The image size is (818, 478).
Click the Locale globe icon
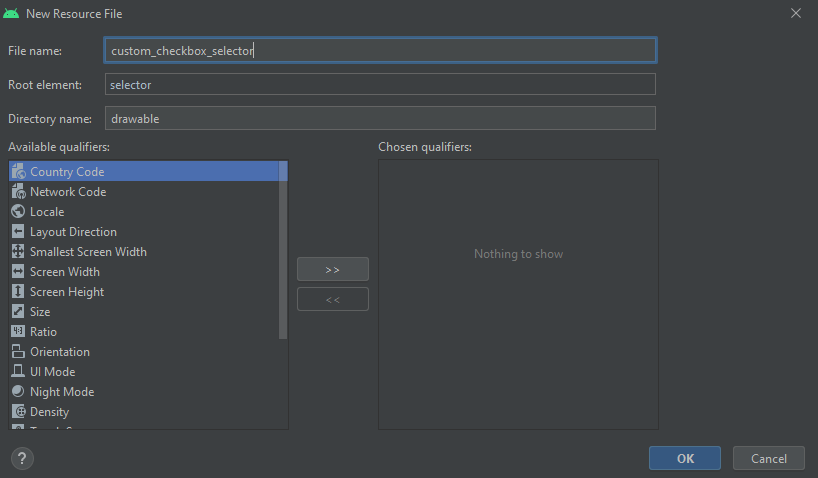18,211
